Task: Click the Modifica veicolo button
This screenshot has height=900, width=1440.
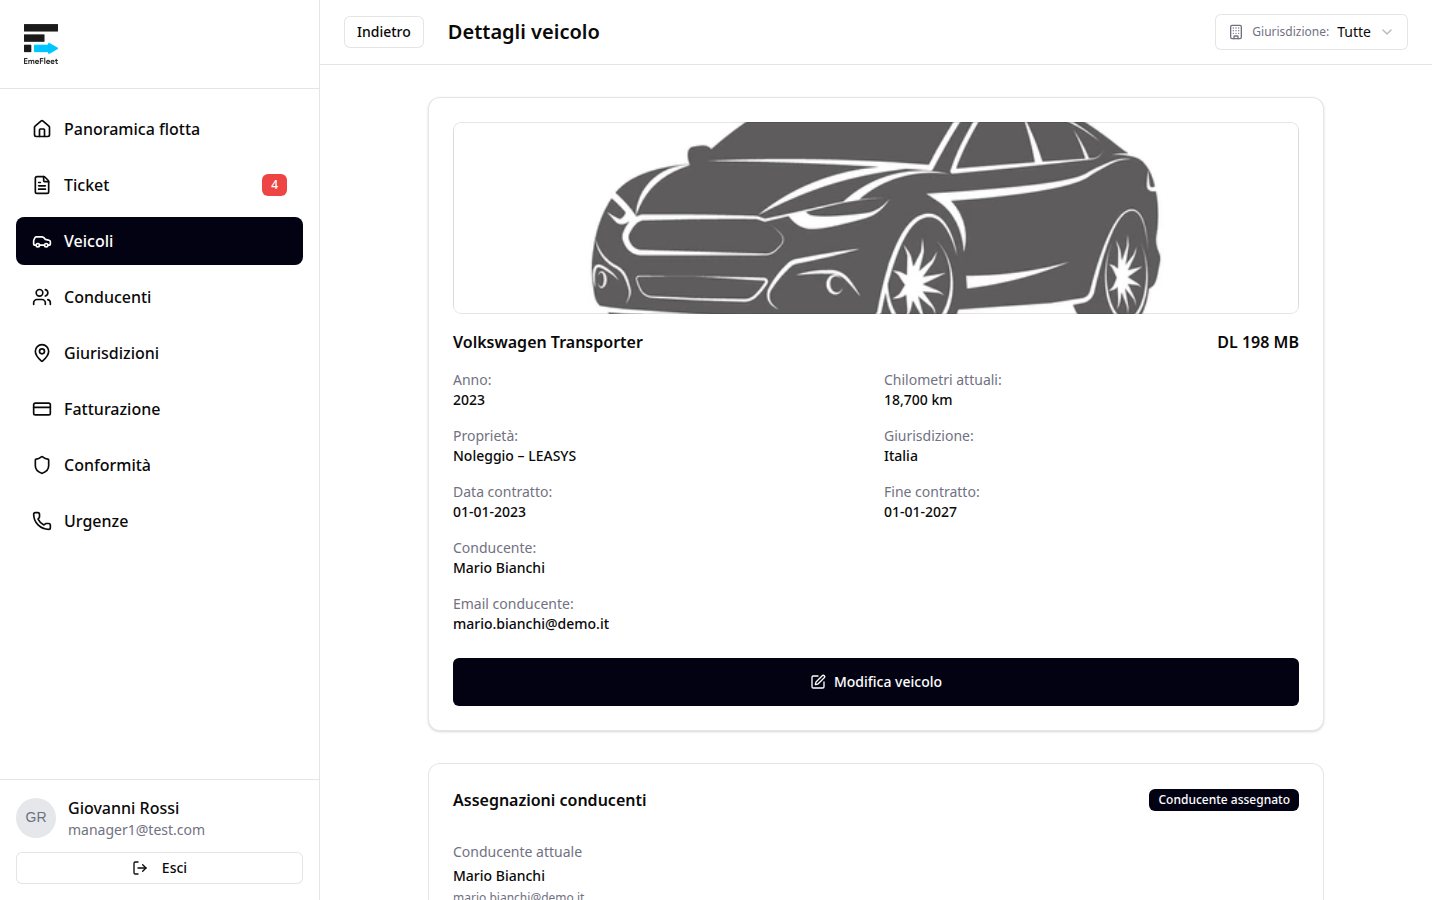Action: coord(876,682)
